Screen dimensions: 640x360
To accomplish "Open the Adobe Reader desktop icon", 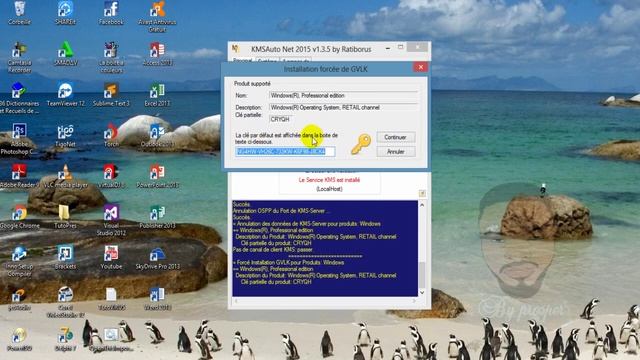I will pyautogui.click(x=19, y=176).
